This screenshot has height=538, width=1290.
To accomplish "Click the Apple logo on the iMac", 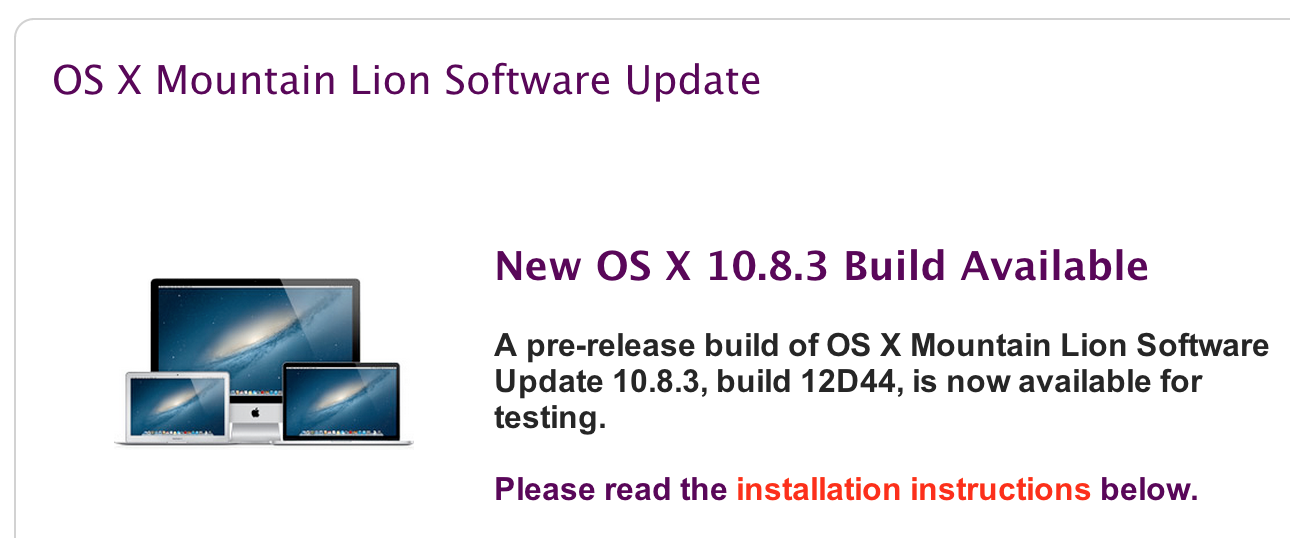I will 256,411.
